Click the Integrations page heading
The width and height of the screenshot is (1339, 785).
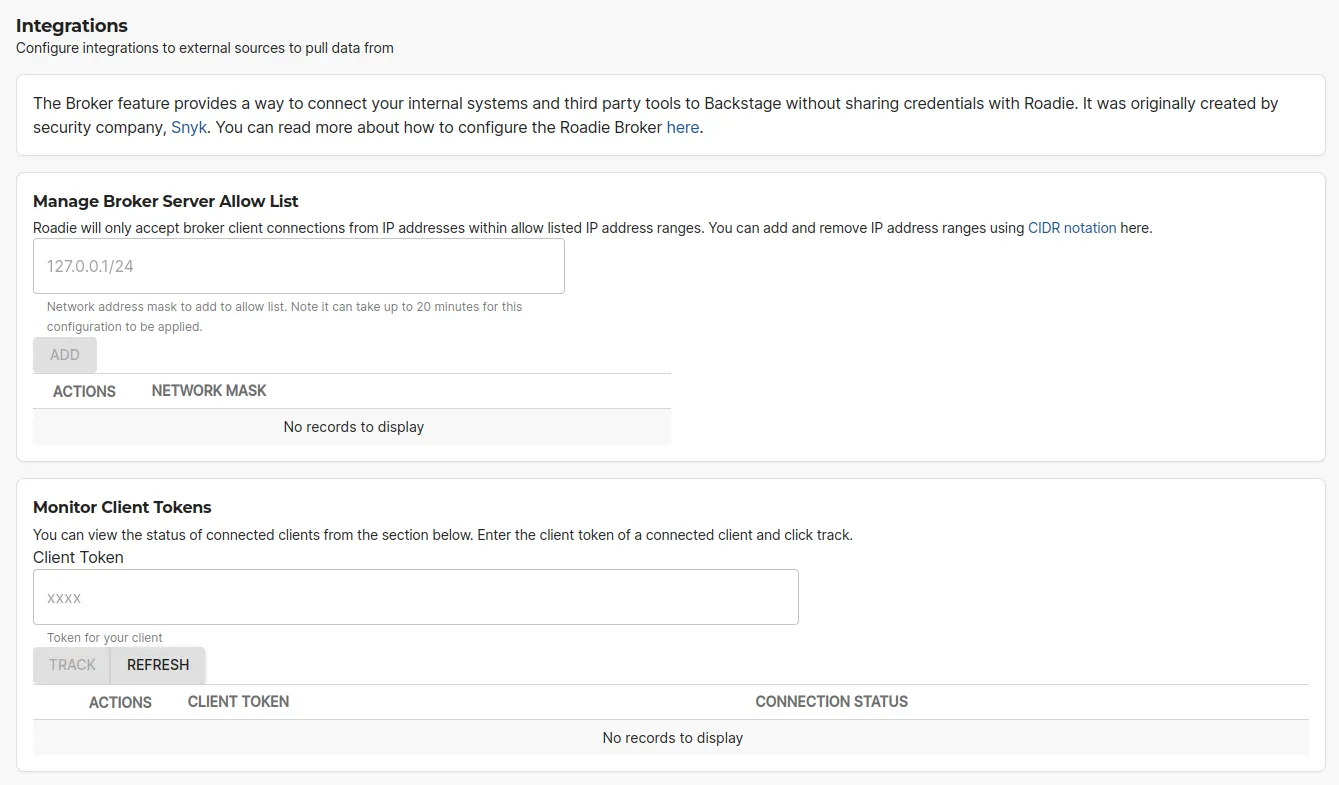click(x=71, y=25)
